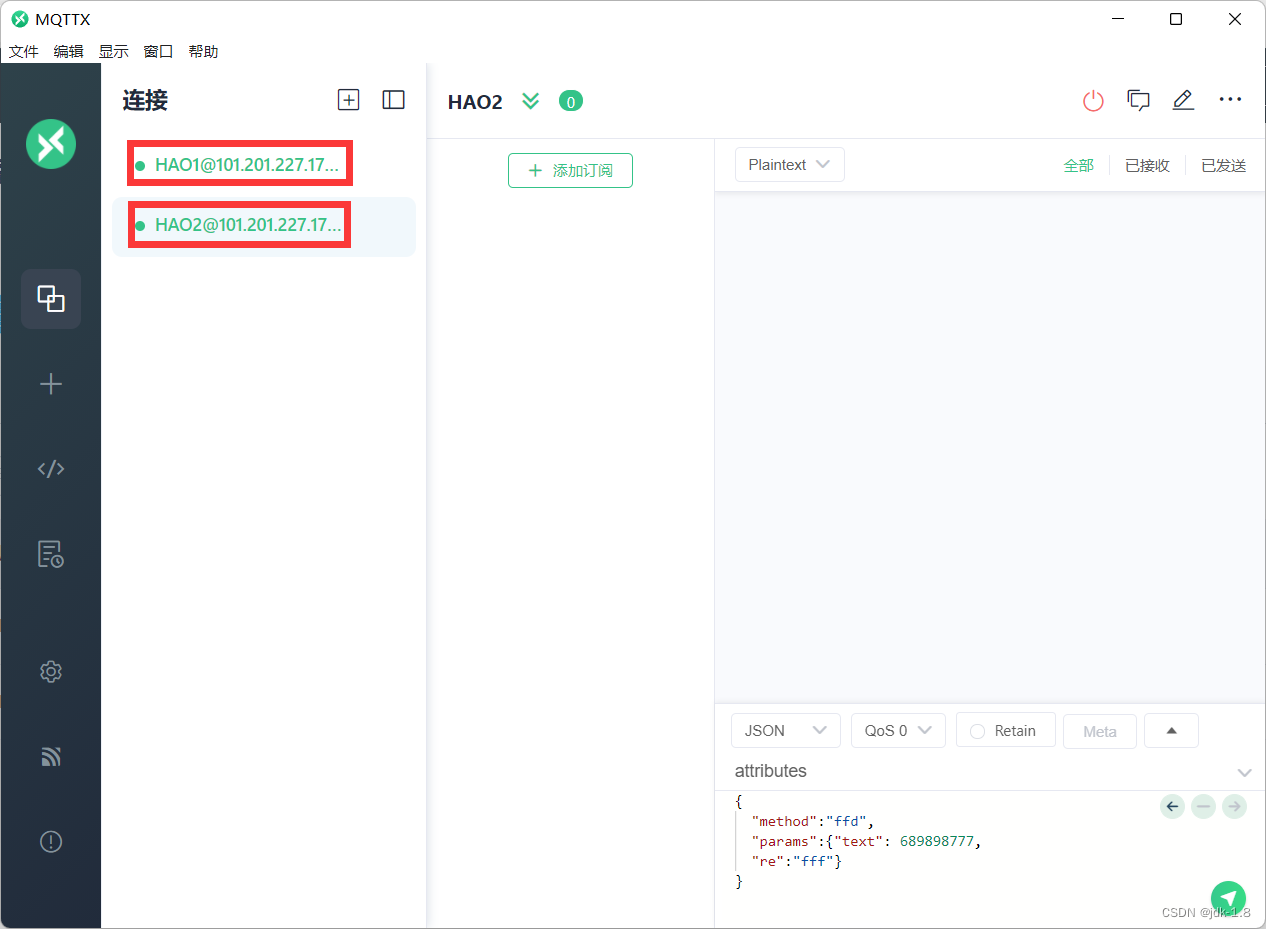Open Settings gear icon in the sidebar
This screenshot has height=929, width=1266.
(51, 672)
